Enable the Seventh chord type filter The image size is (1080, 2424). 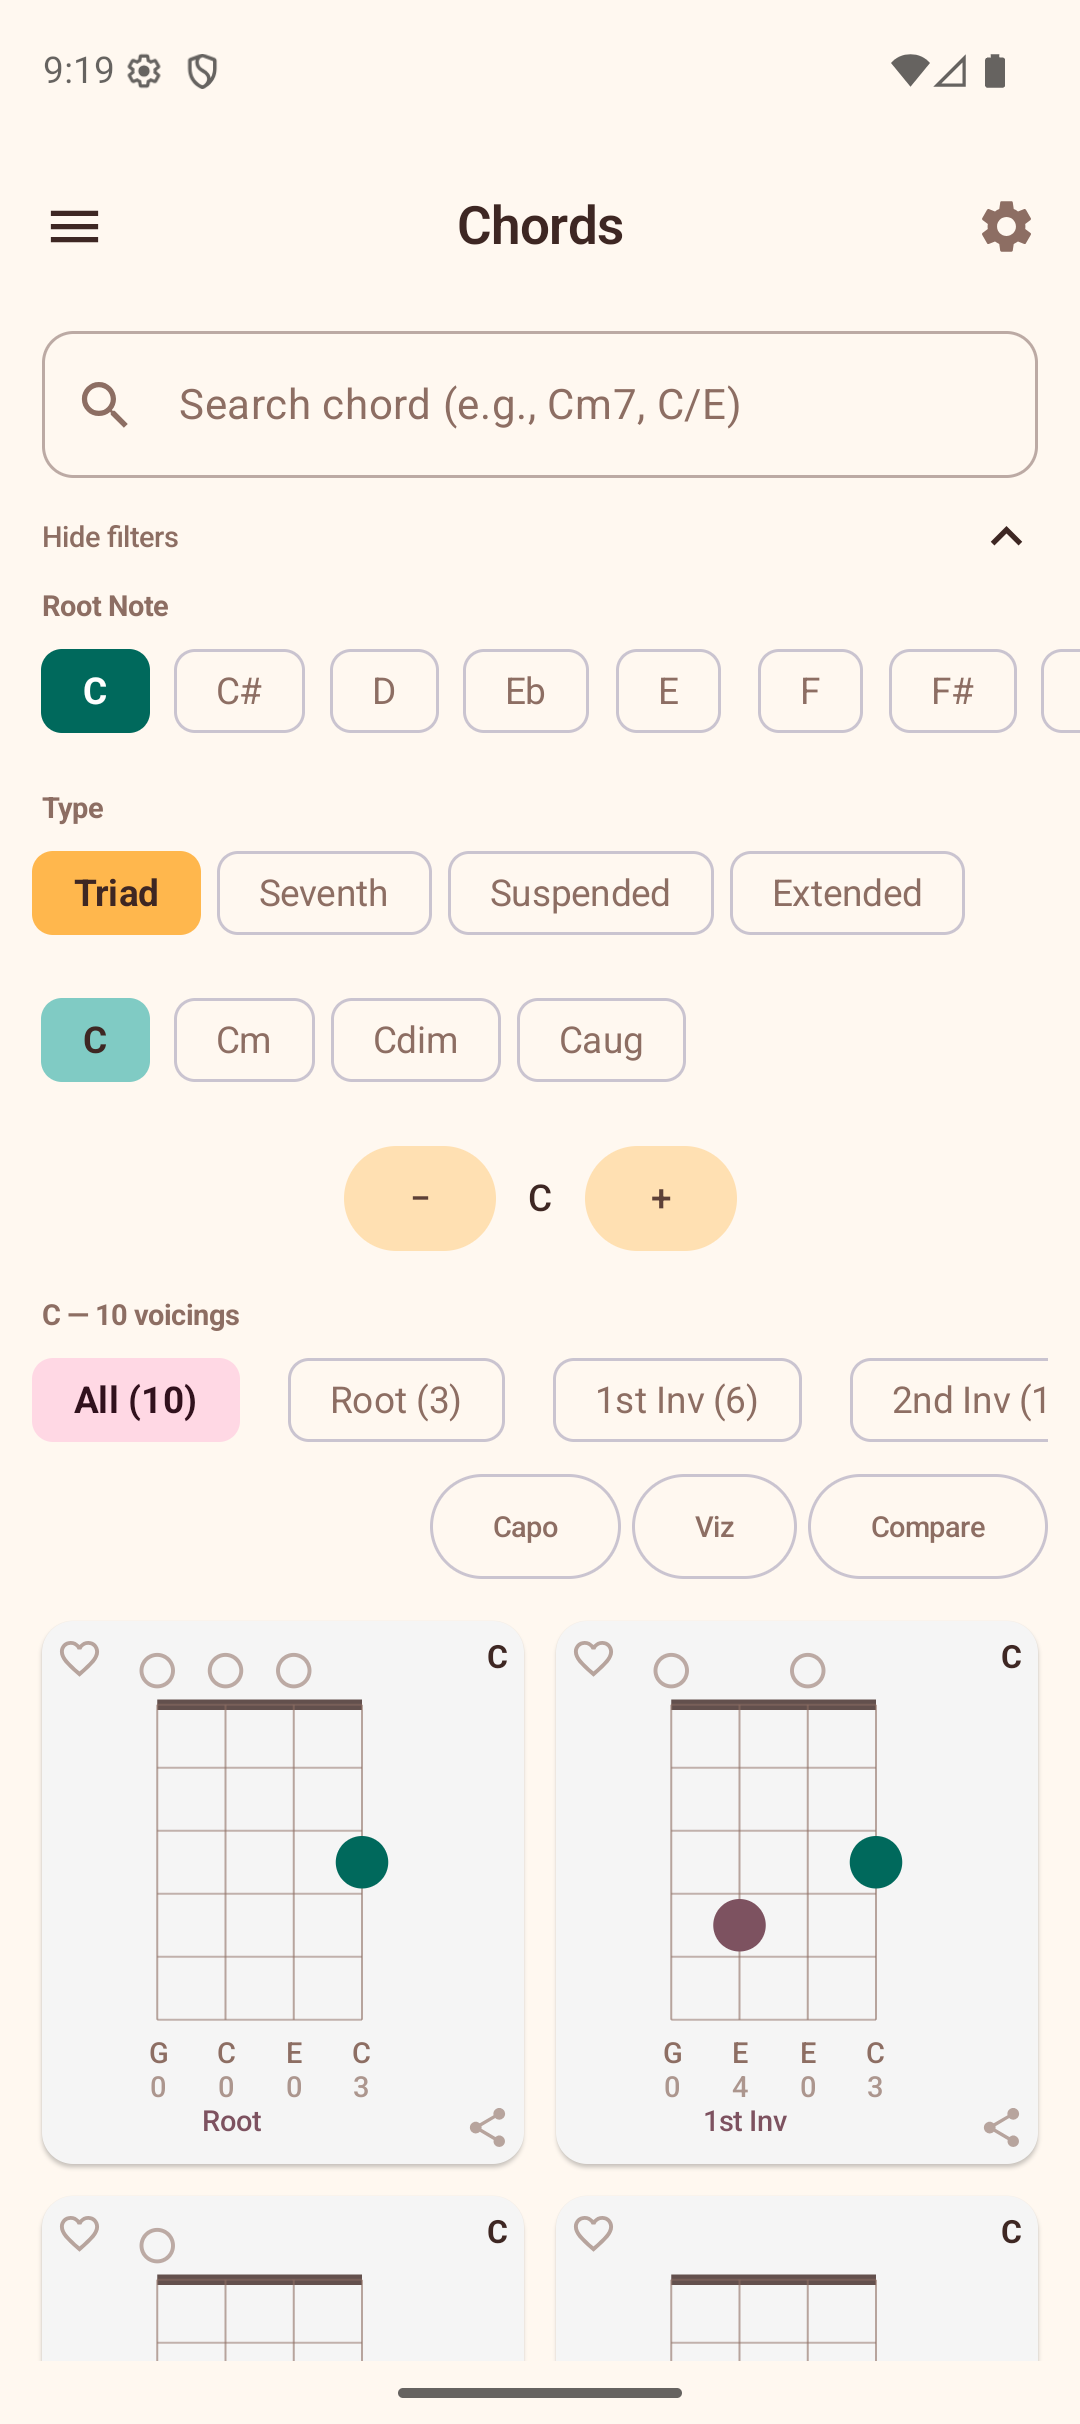coord(323,893)
